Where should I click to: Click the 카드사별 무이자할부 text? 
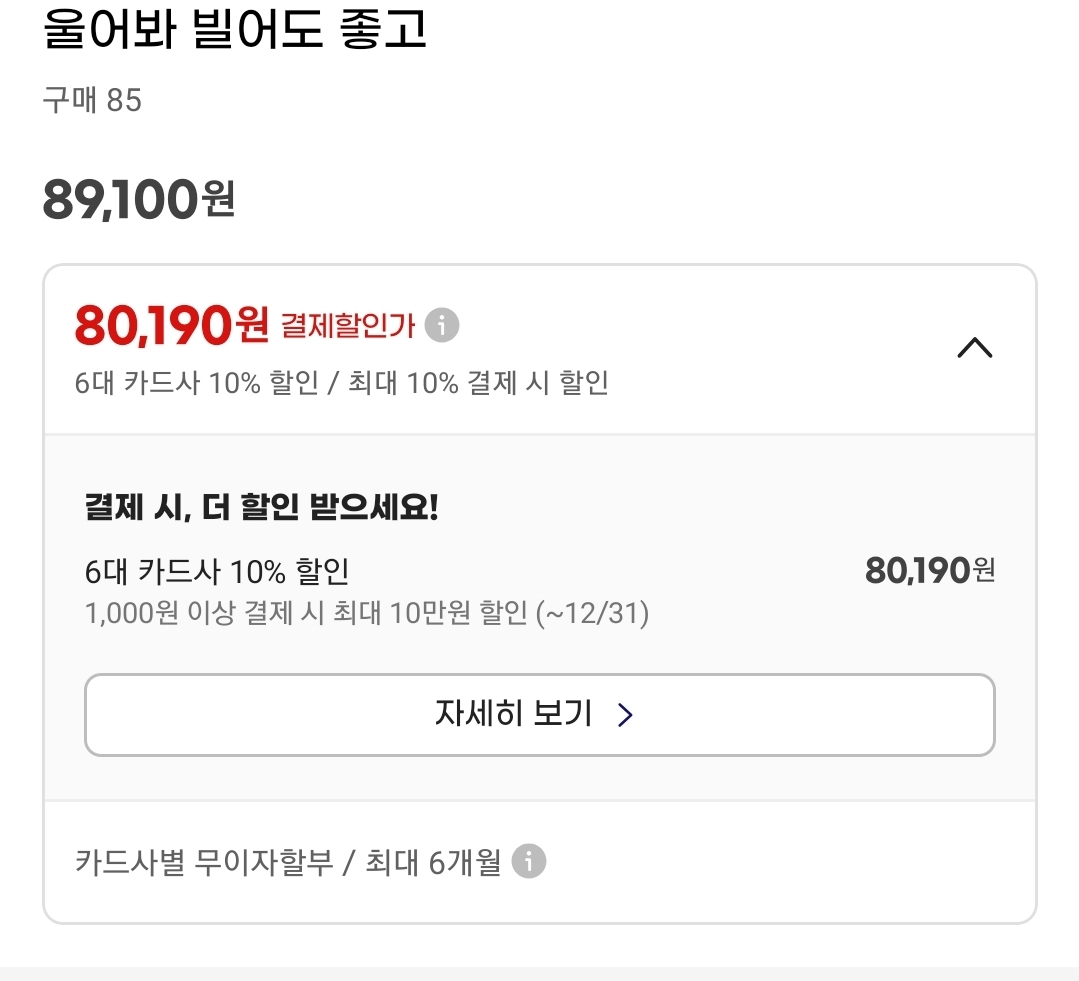[204, 862]
